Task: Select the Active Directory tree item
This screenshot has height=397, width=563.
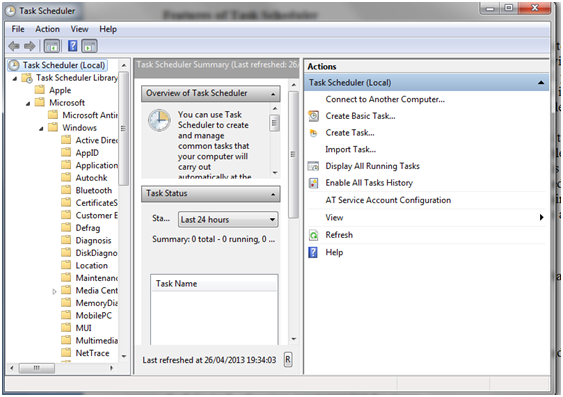Action: 96,140
